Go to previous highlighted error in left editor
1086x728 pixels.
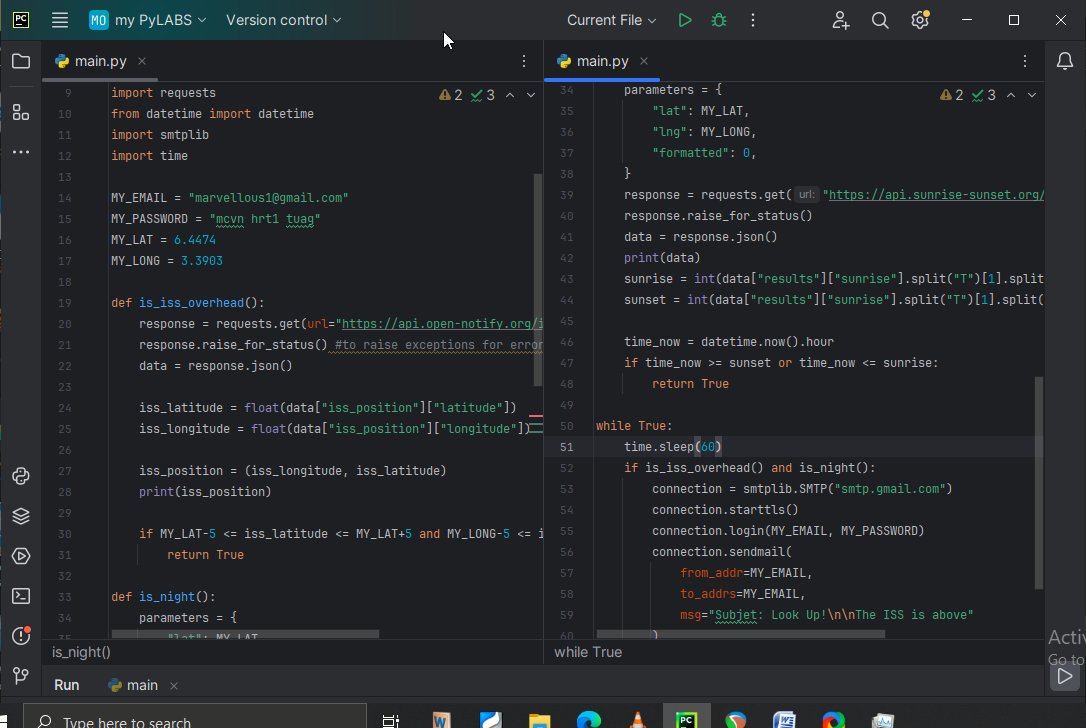point(510,95)
